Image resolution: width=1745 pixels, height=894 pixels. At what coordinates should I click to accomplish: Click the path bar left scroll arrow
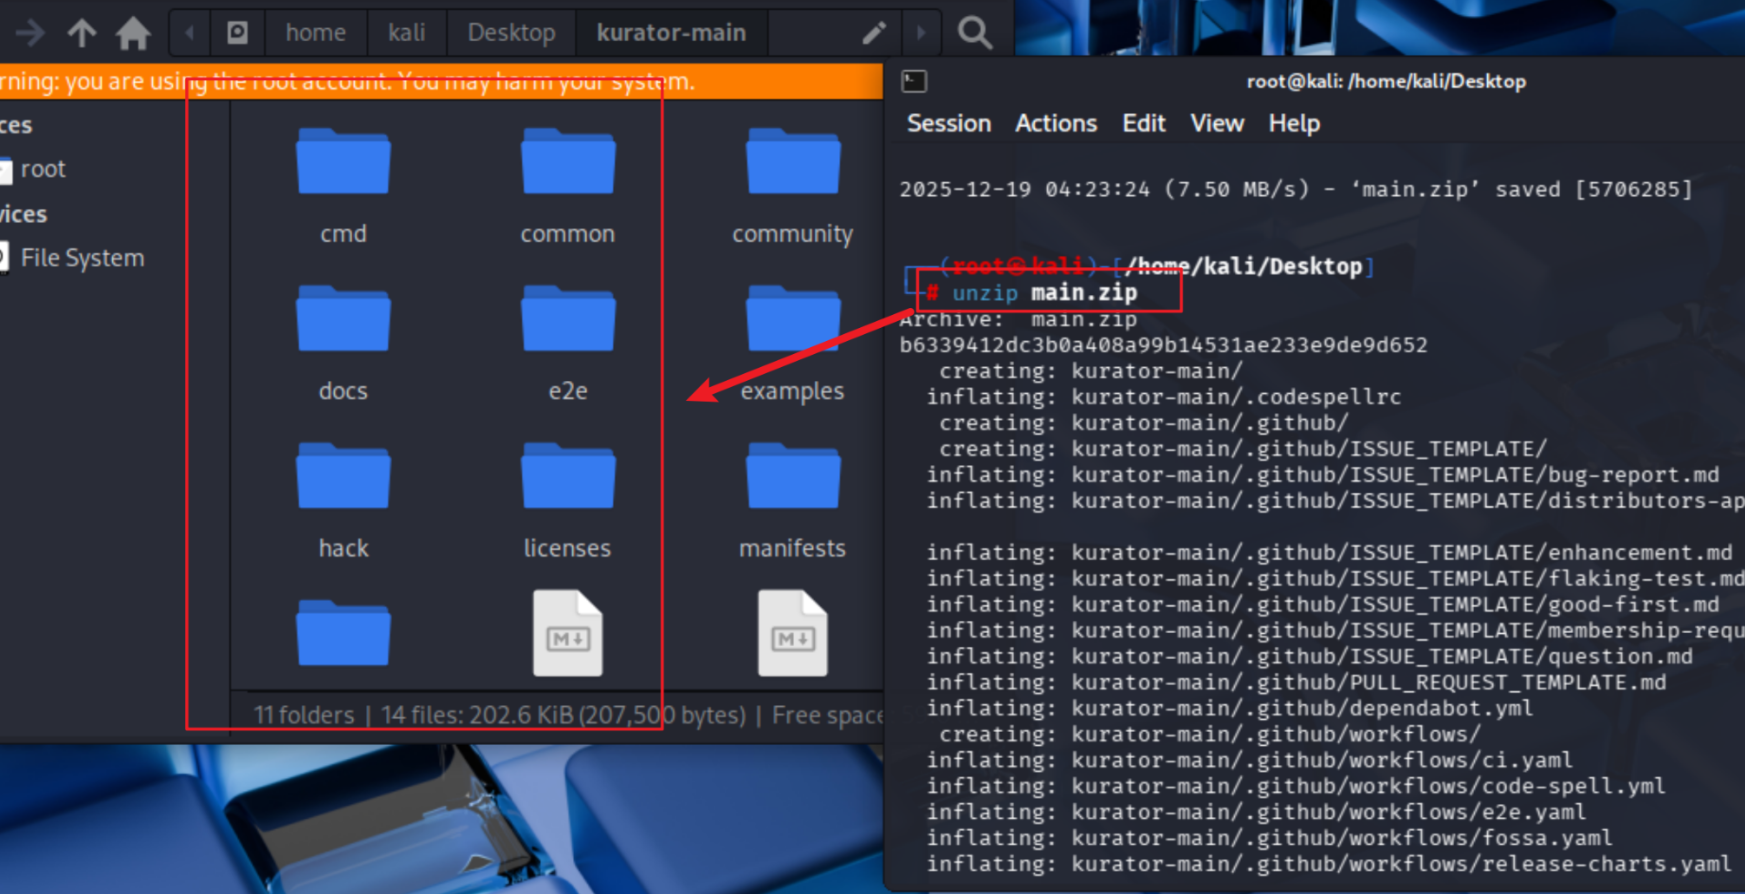189,33
